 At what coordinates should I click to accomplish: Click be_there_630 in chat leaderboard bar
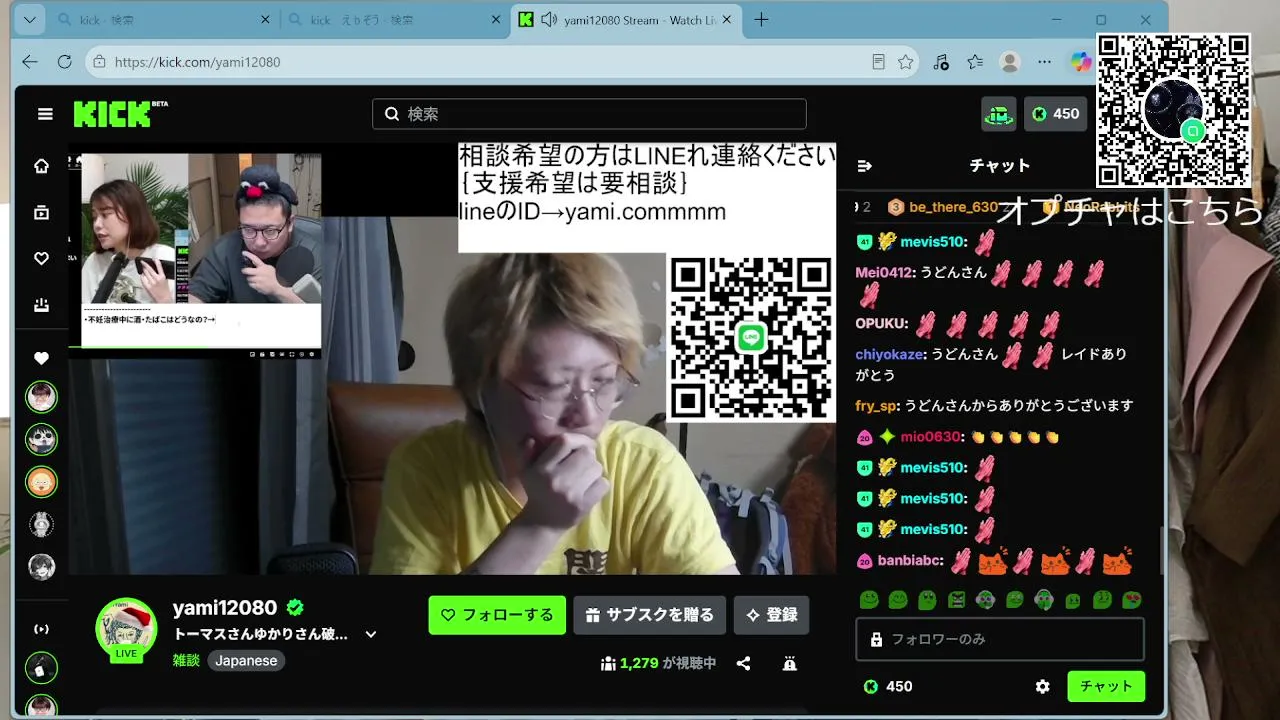[x=954, y=207]
